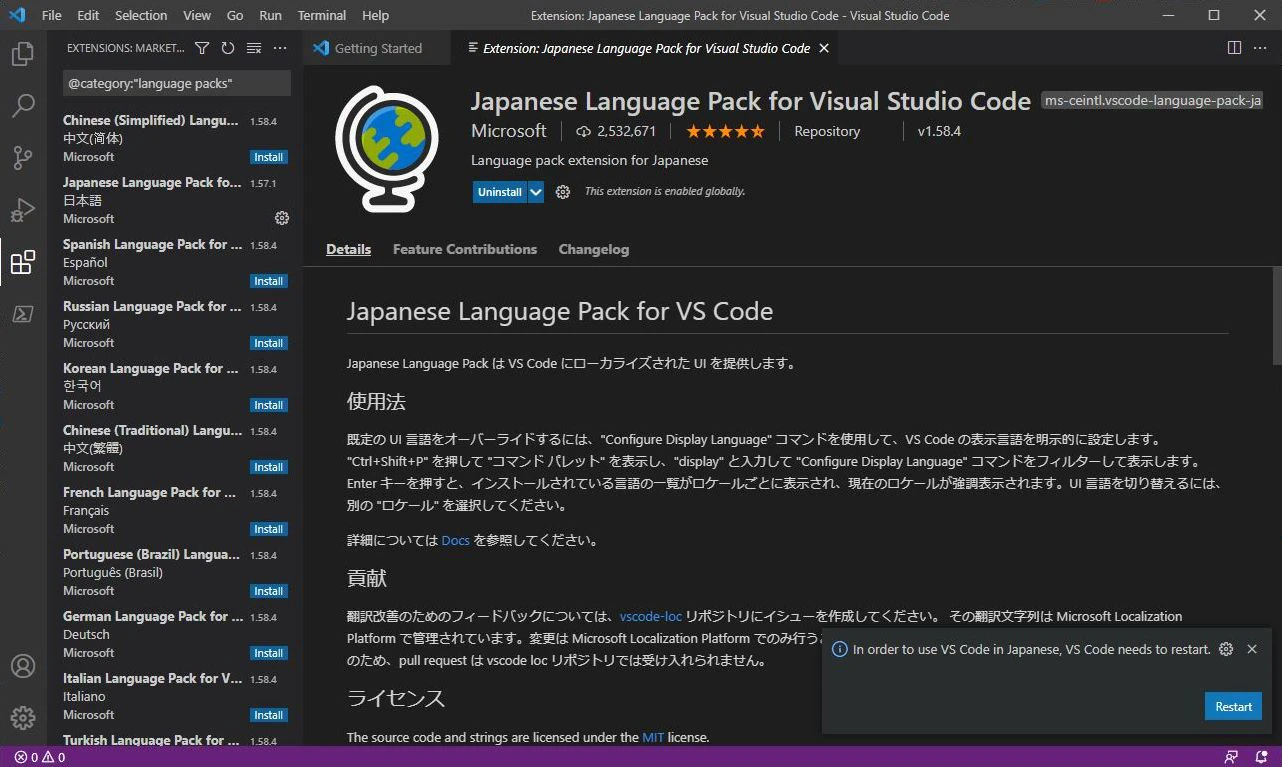
Task: Install the French Language Pack
Action: [x=268, y=529]
